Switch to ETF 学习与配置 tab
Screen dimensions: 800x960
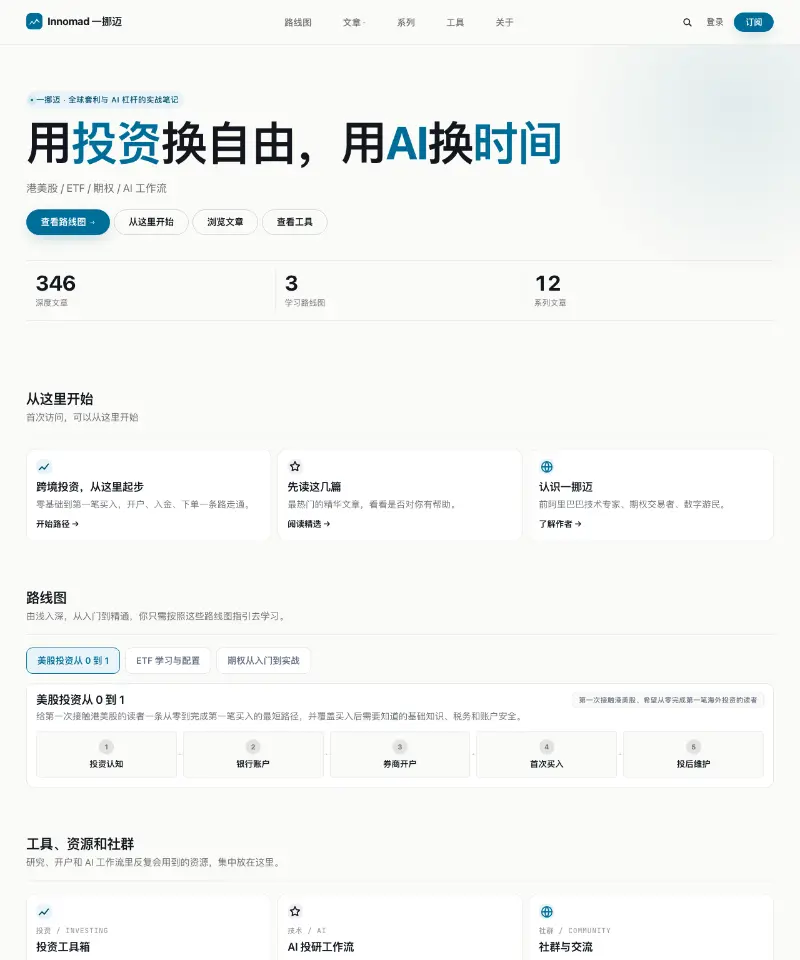[x=168, y=661]
